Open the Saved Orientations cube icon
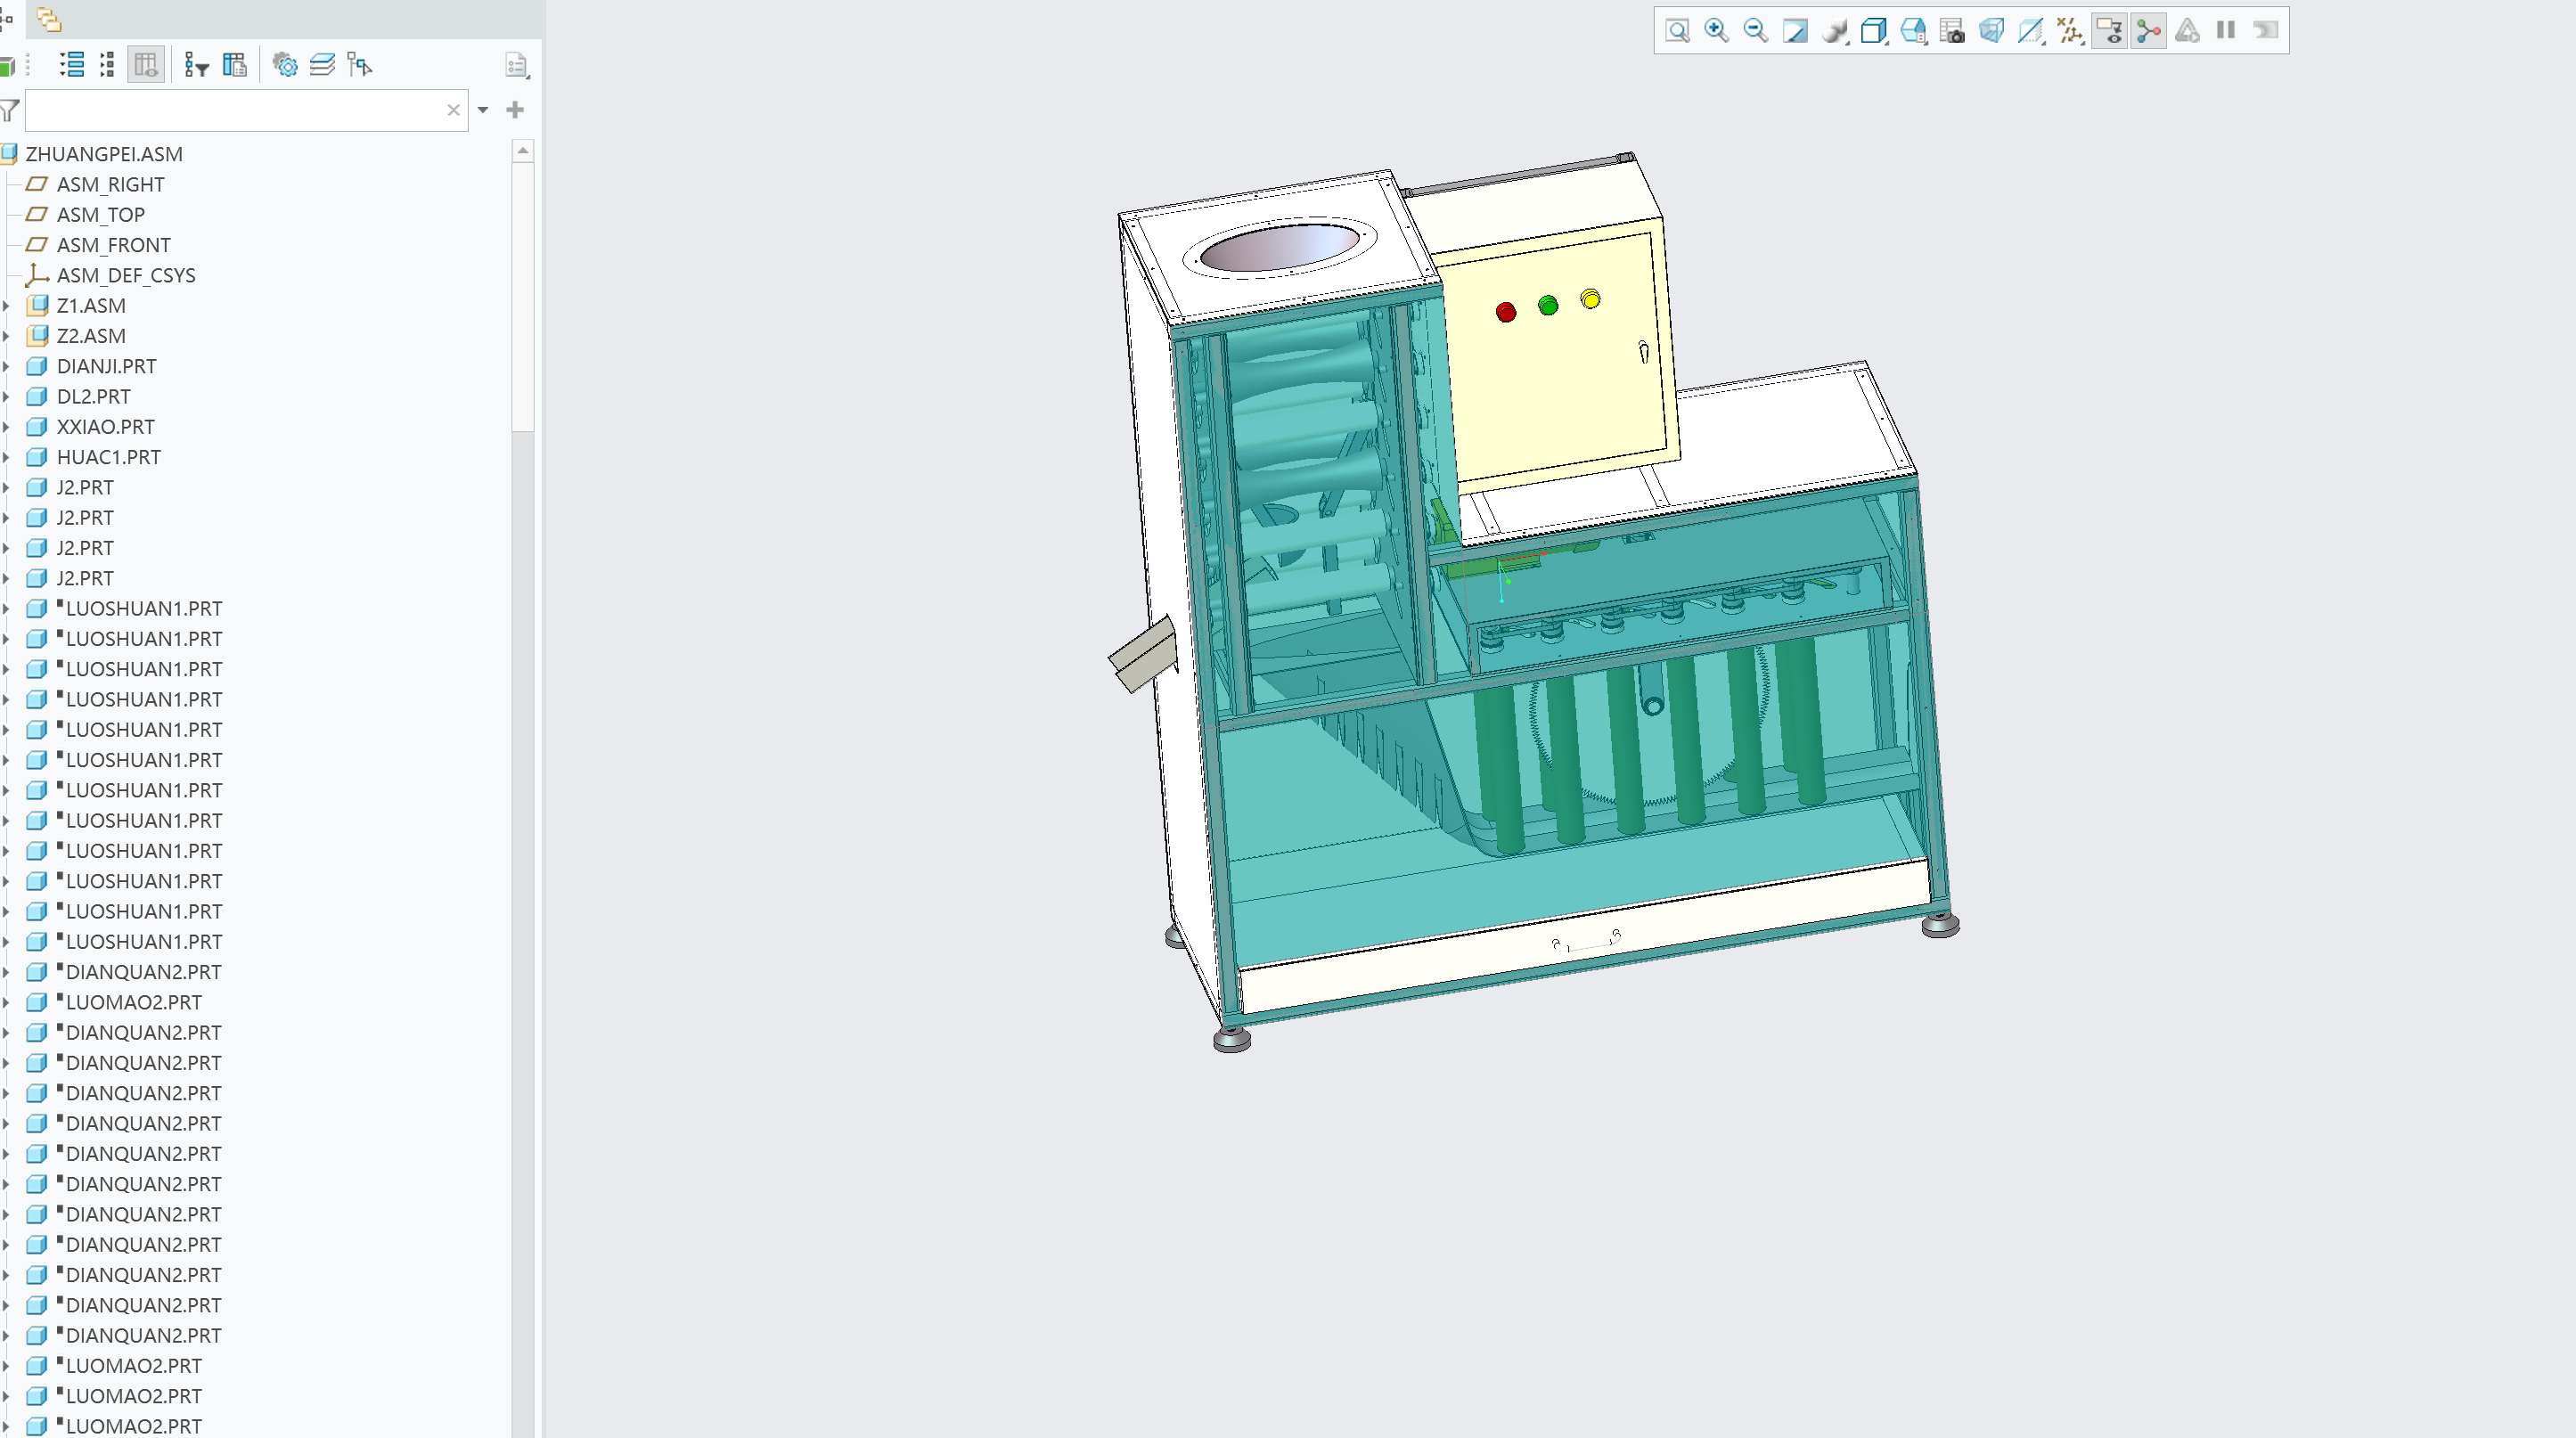 1873,31
